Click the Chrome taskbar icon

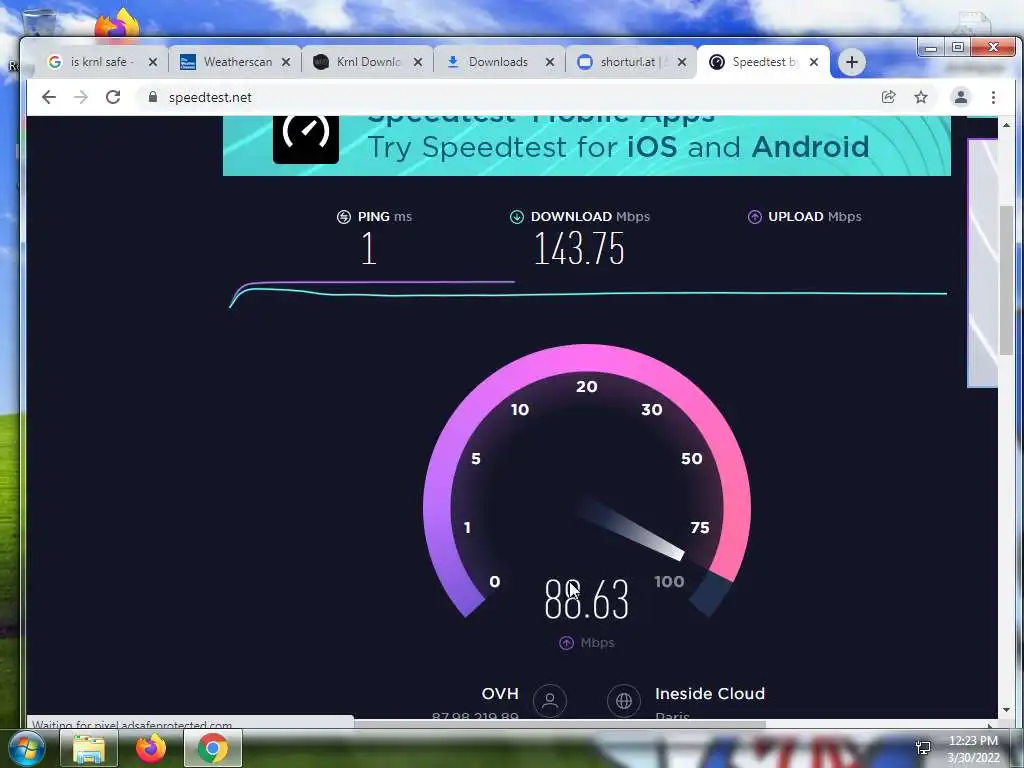tap(212, 748)
